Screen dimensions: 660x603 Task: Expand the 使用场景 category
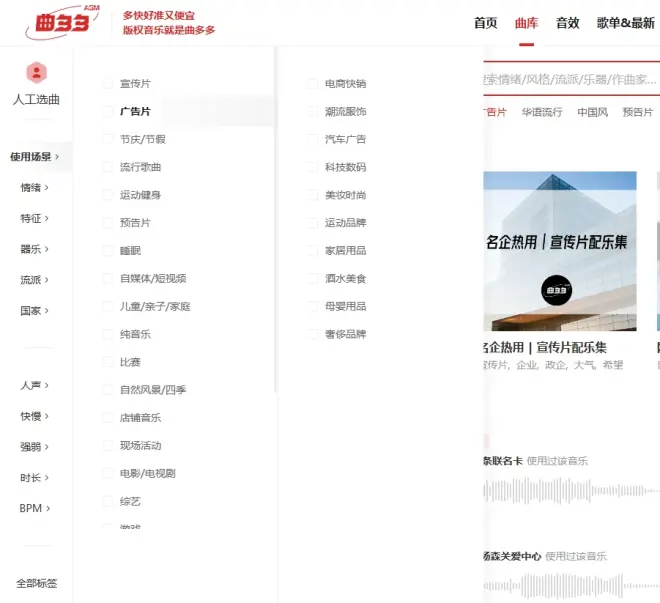click(35, 157)
